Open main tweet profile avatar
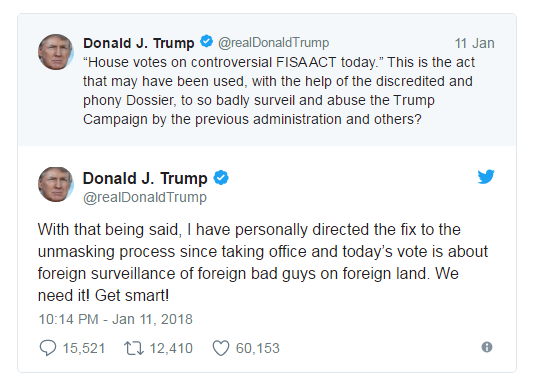Screen dimensions: 534x382 click(x=56, y=185)
